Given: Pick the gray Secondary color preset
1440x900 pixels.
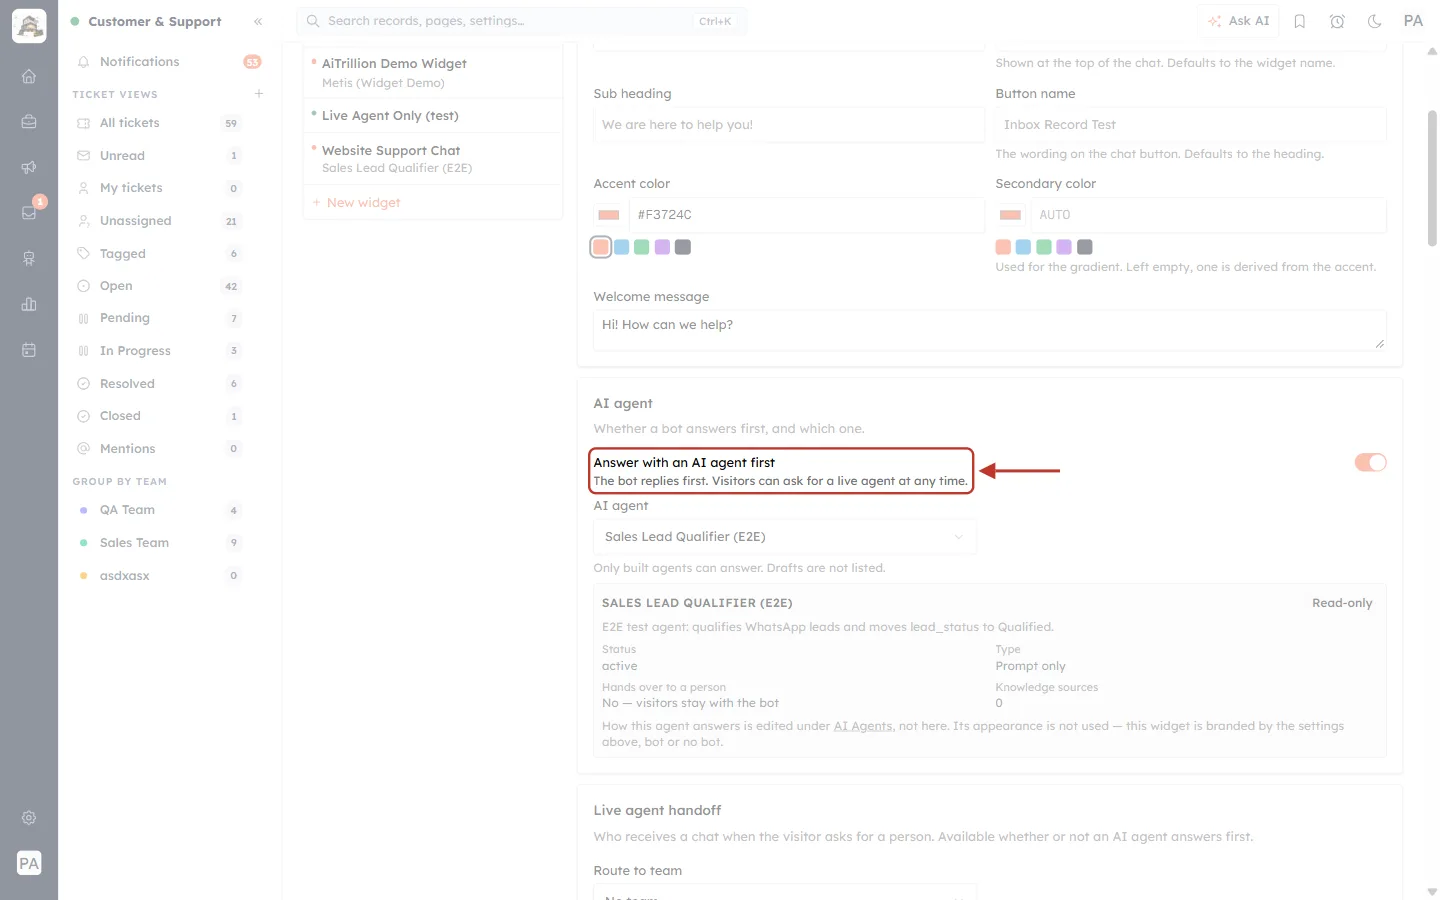Looking at the screenshot, I should (1085, 247).
